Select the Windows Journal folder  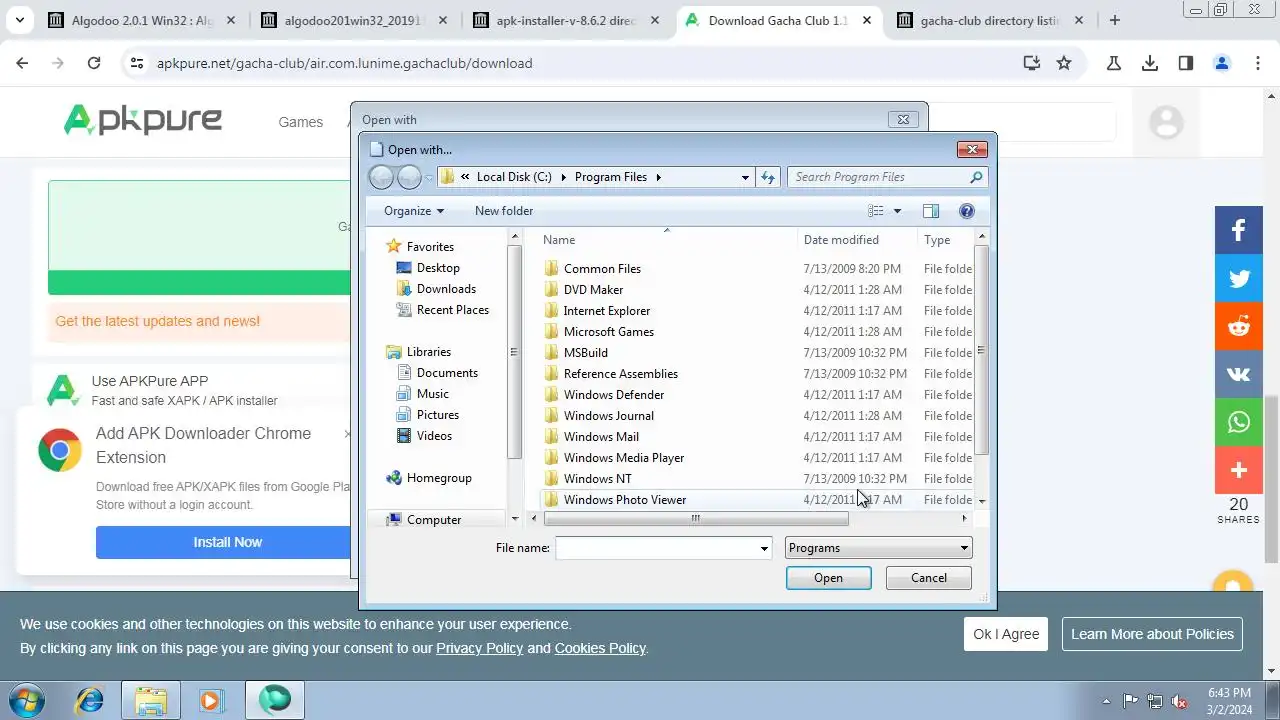pyautogui.click(x=608, y=416)
